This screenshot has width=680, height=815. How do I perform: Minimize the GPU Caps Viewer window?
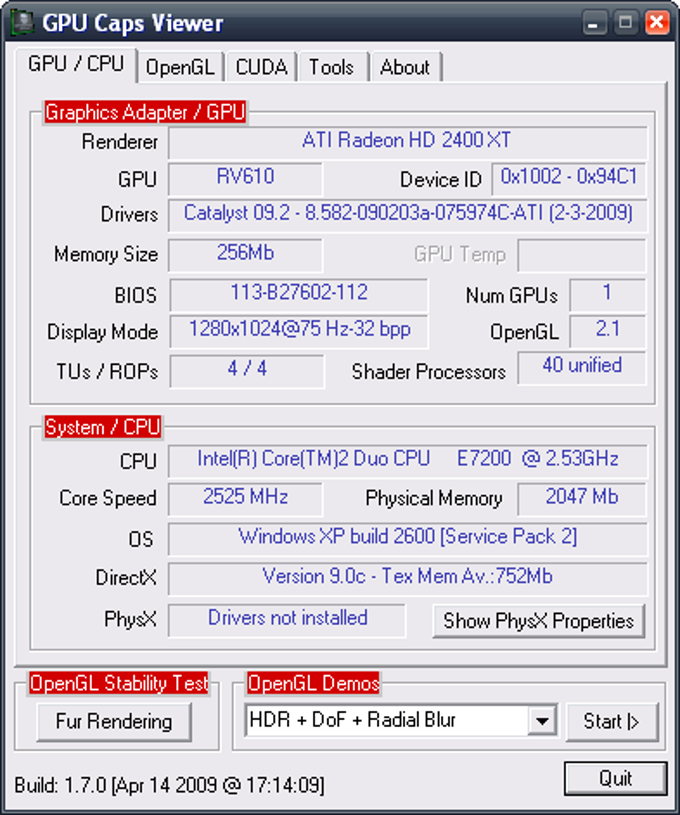(594, 23)
